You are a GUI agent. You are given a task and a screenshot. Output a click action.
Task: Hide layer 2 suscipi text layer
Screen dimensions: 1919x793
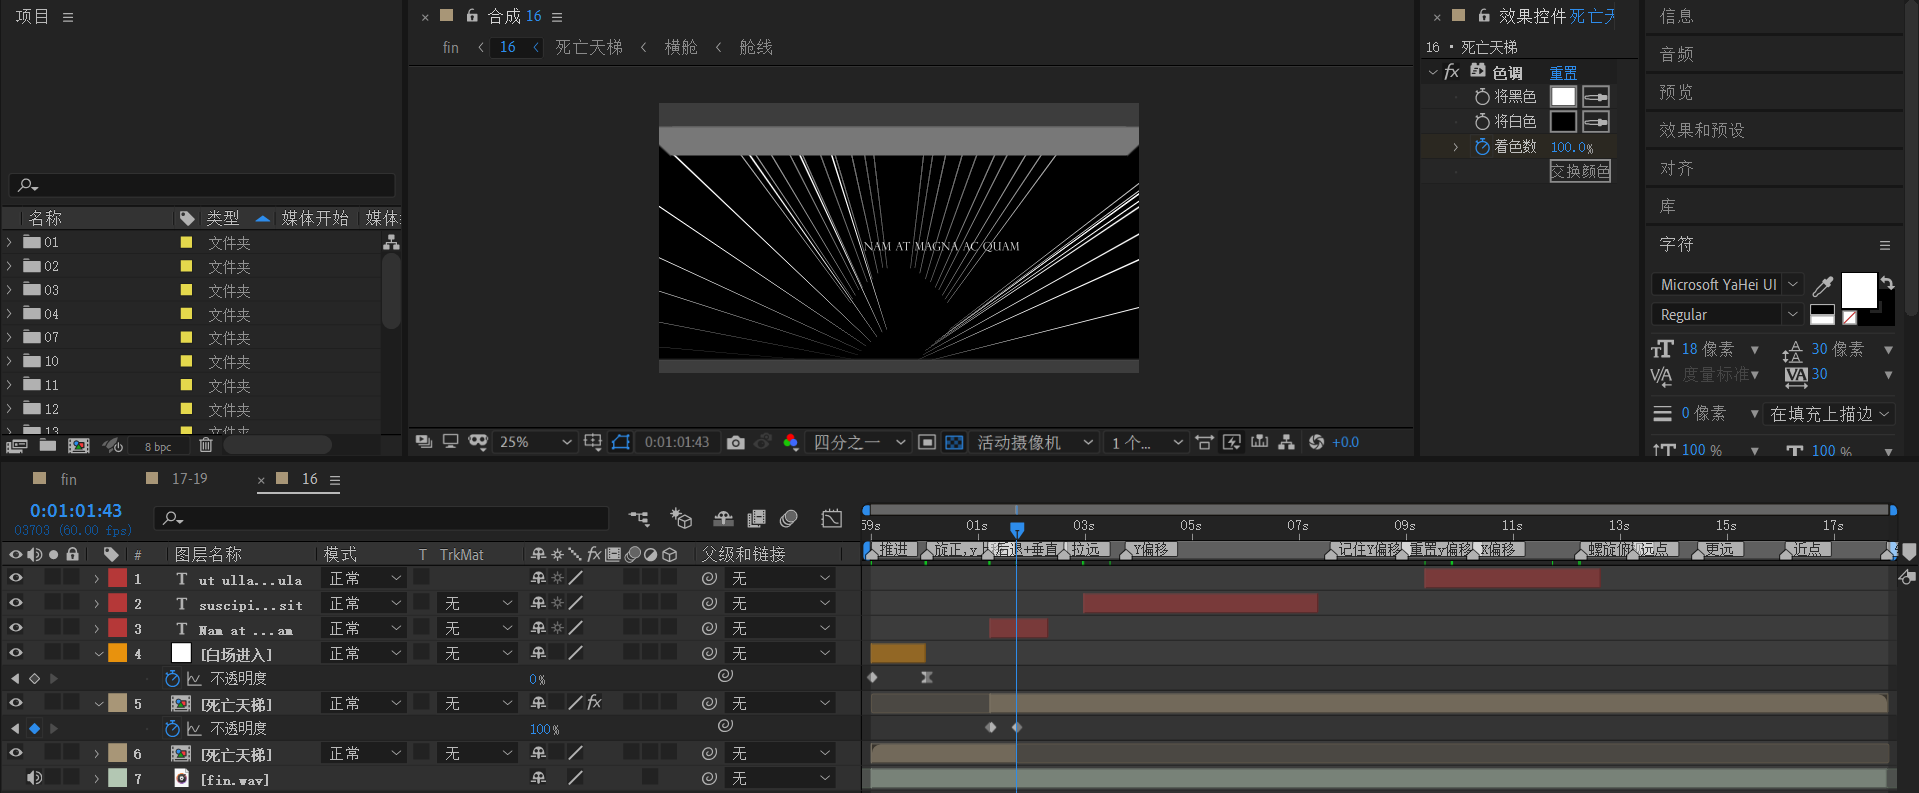tap(15, 603)
